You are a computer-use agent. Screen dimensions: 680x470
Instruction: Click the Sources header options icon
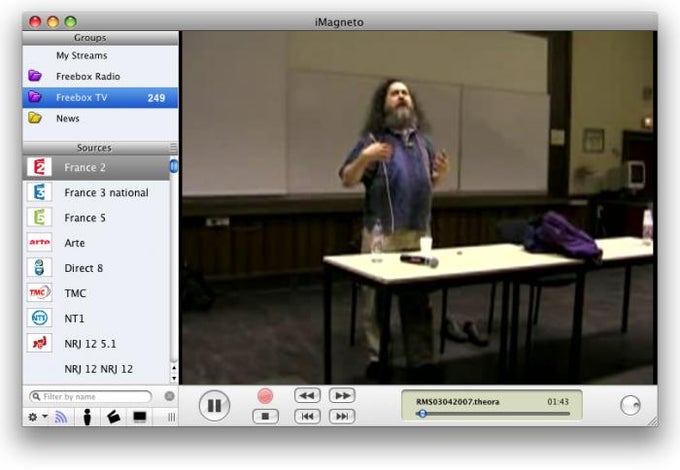coord(173,147)
